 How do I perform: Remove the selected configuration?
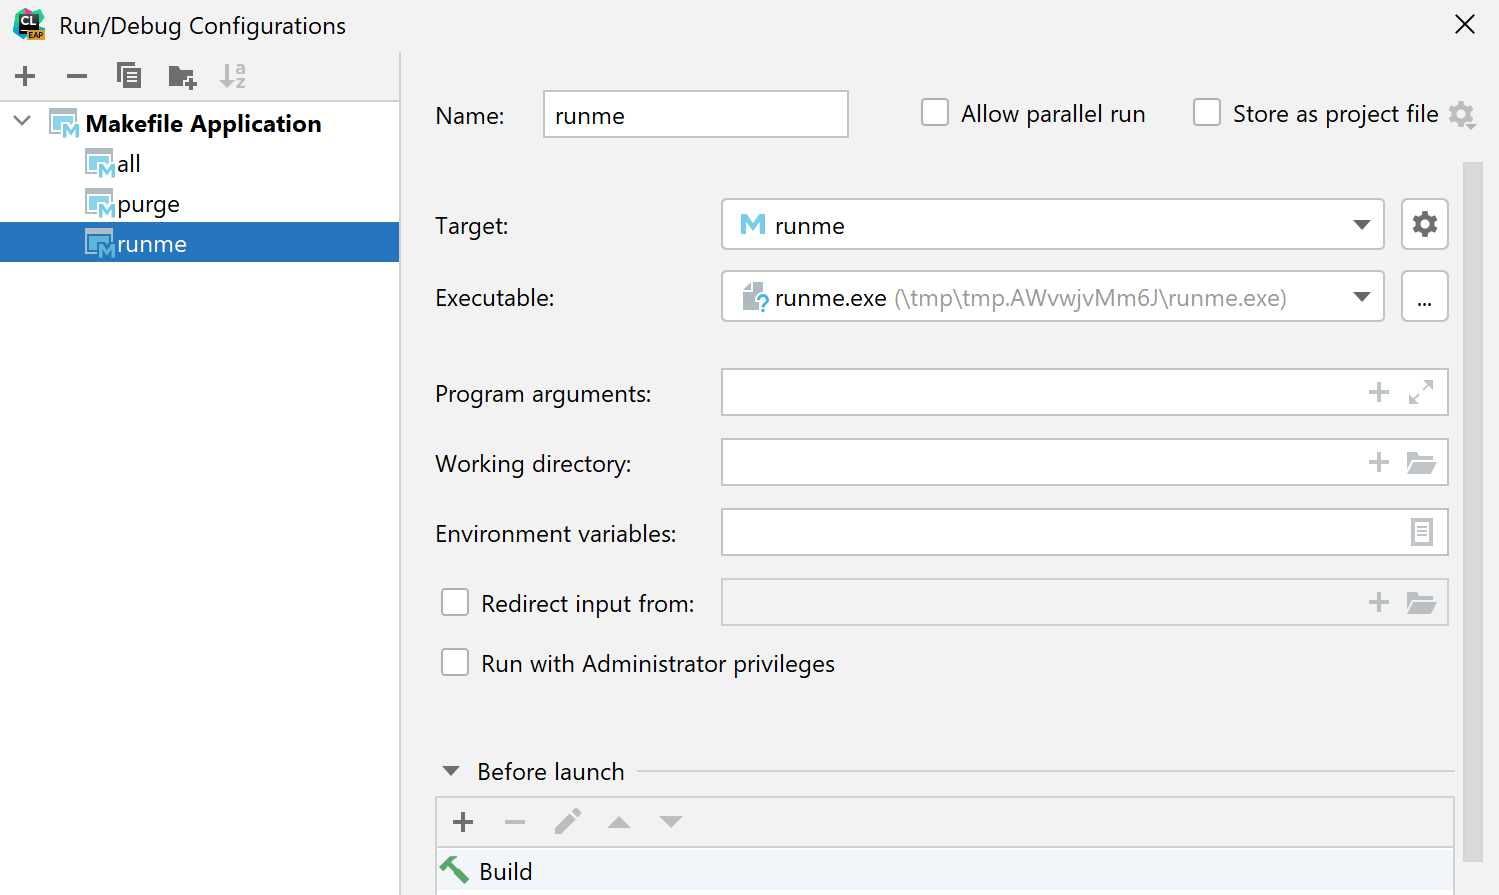click(x=76, y=75)
